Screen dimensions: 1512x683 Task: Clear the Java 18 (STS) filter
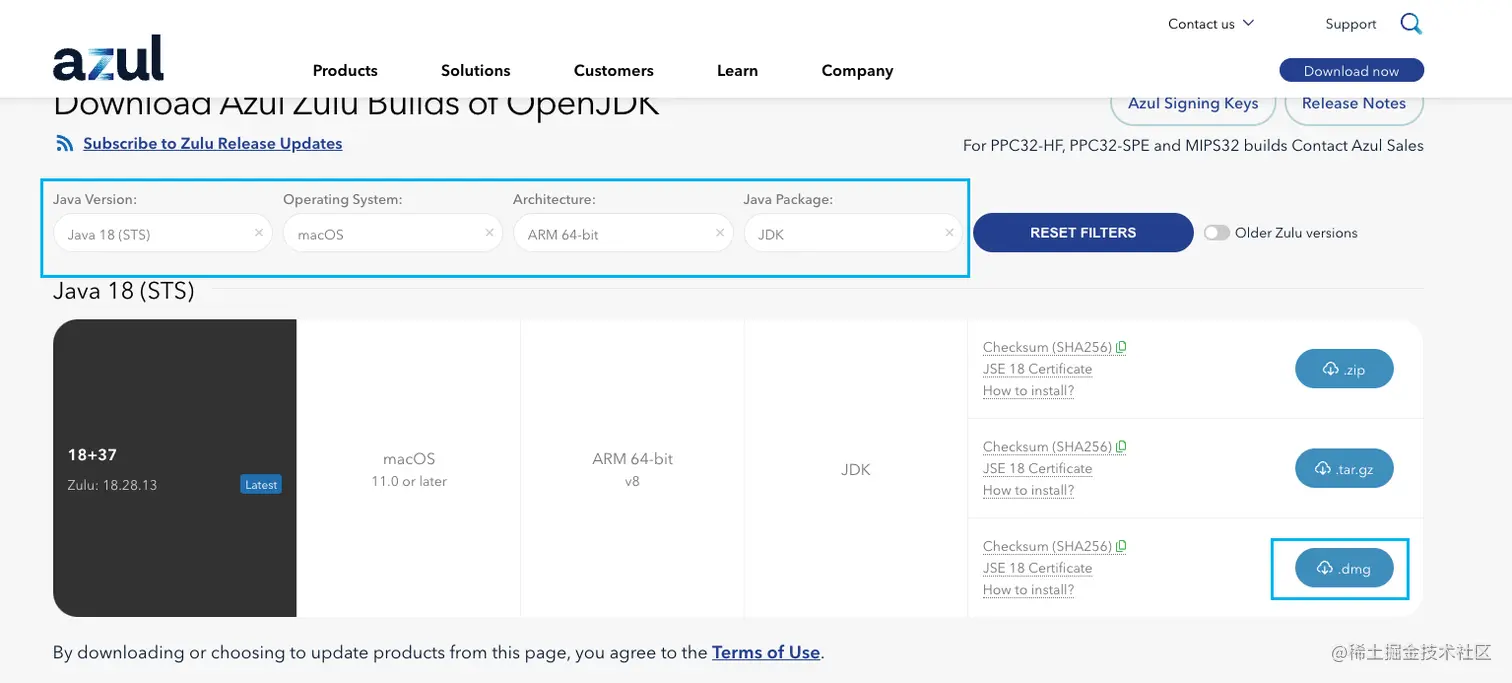tap(259, 233)
